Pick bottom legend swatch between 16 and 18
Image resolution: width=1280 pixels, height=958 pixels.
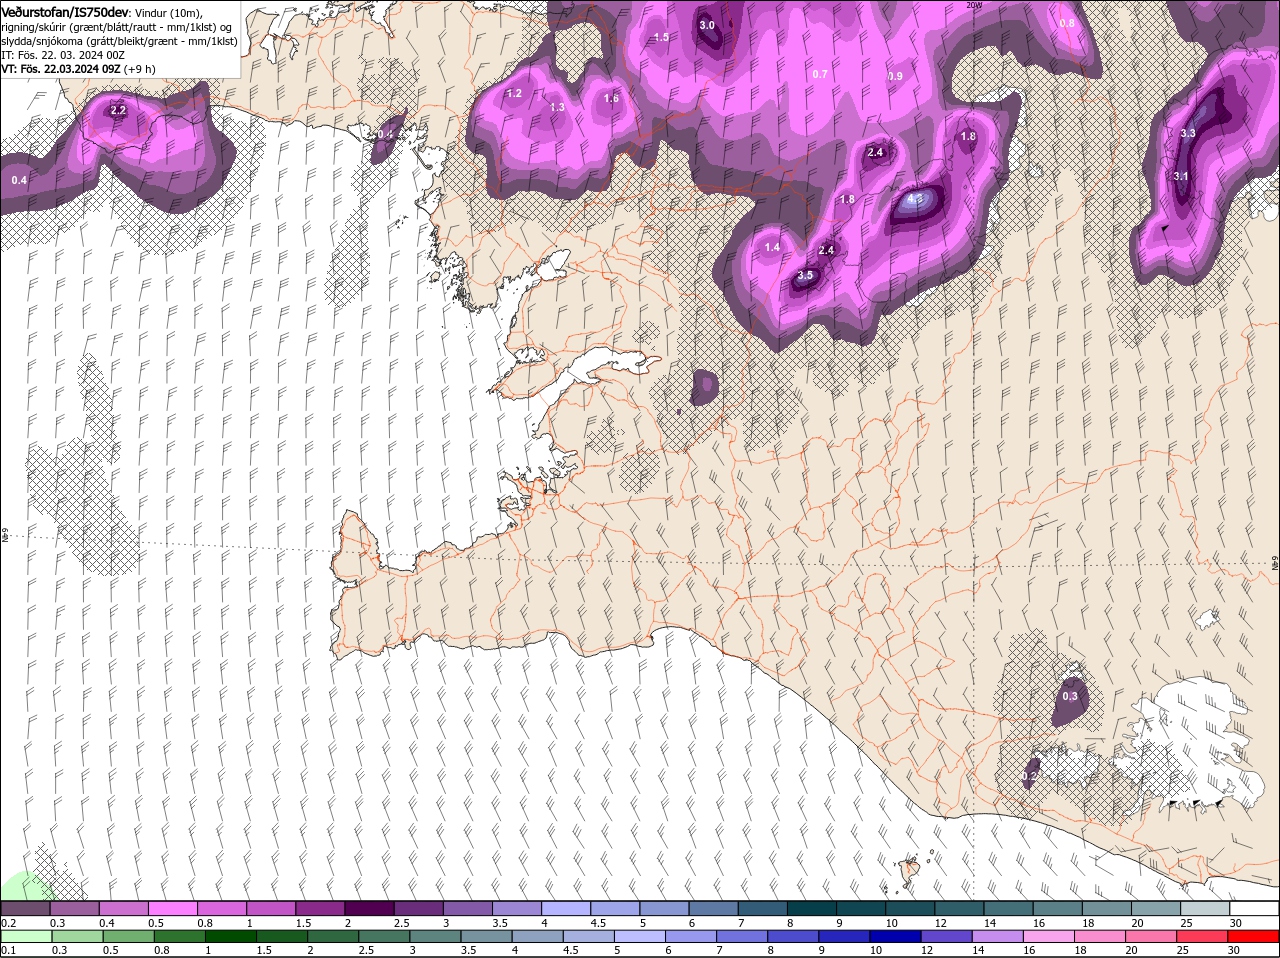1048,936
